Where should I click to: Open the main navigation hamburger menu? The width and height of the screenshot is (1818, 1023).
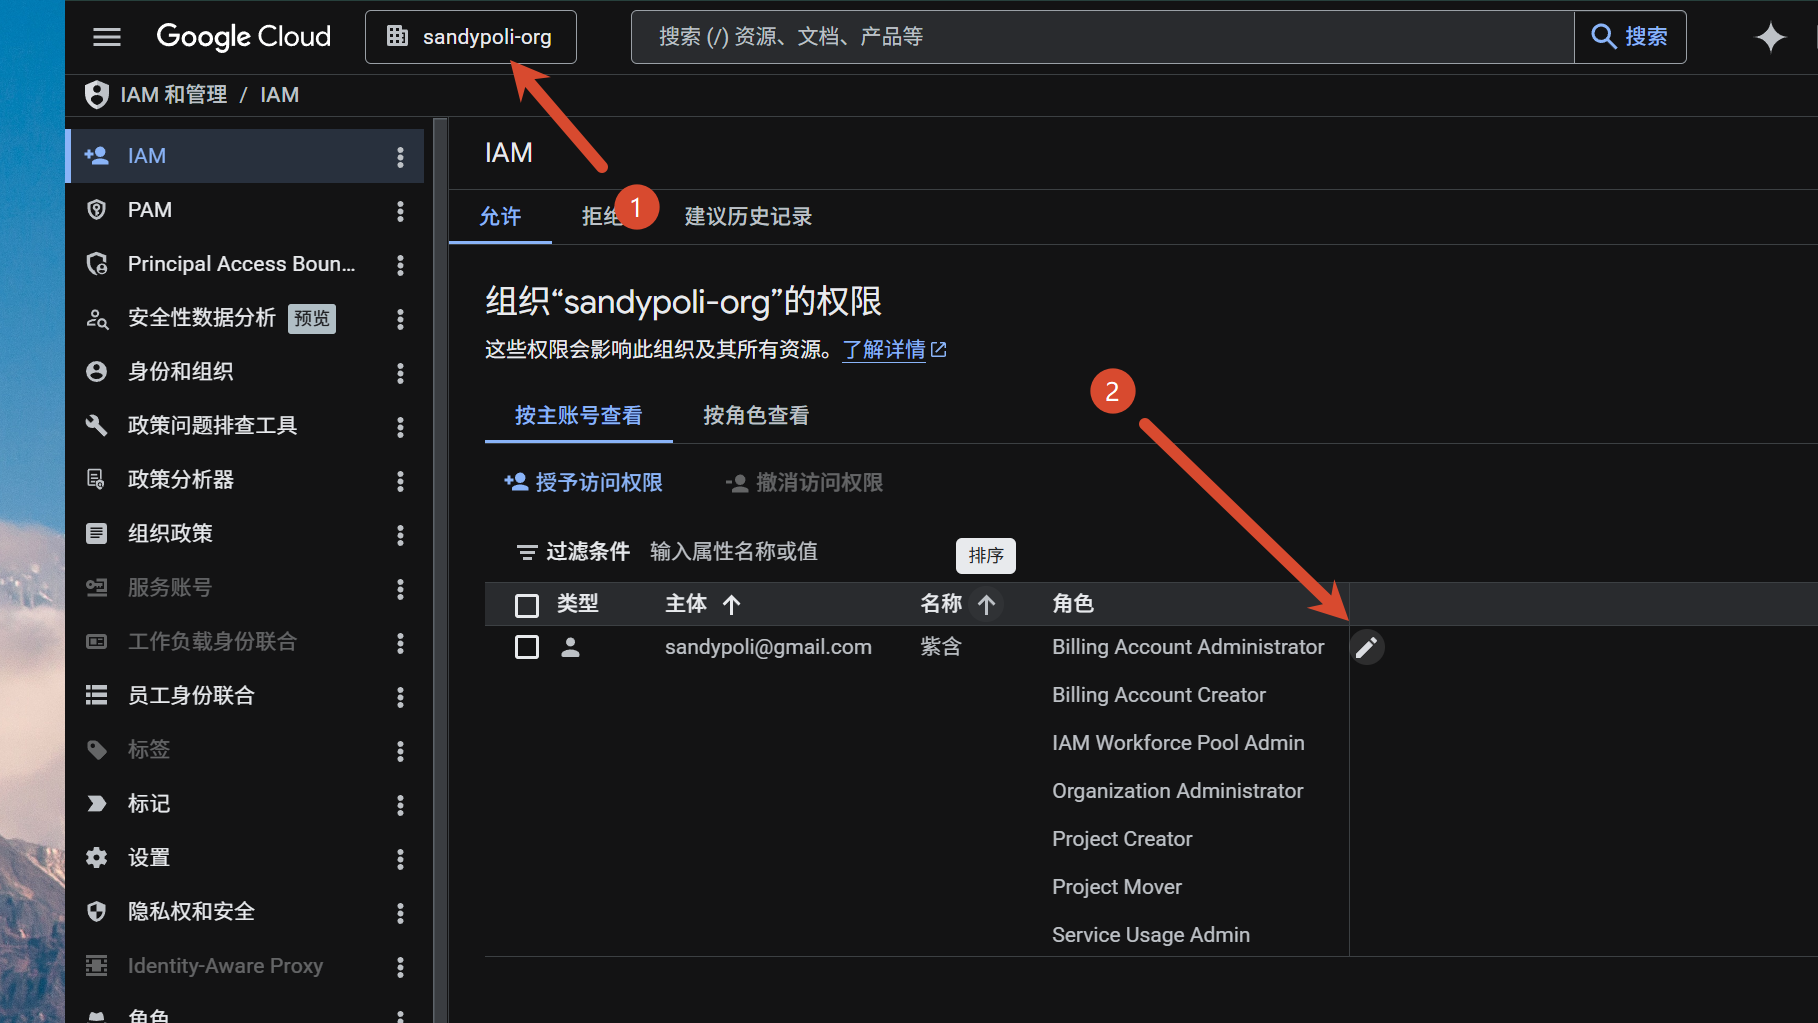[107, 37]
